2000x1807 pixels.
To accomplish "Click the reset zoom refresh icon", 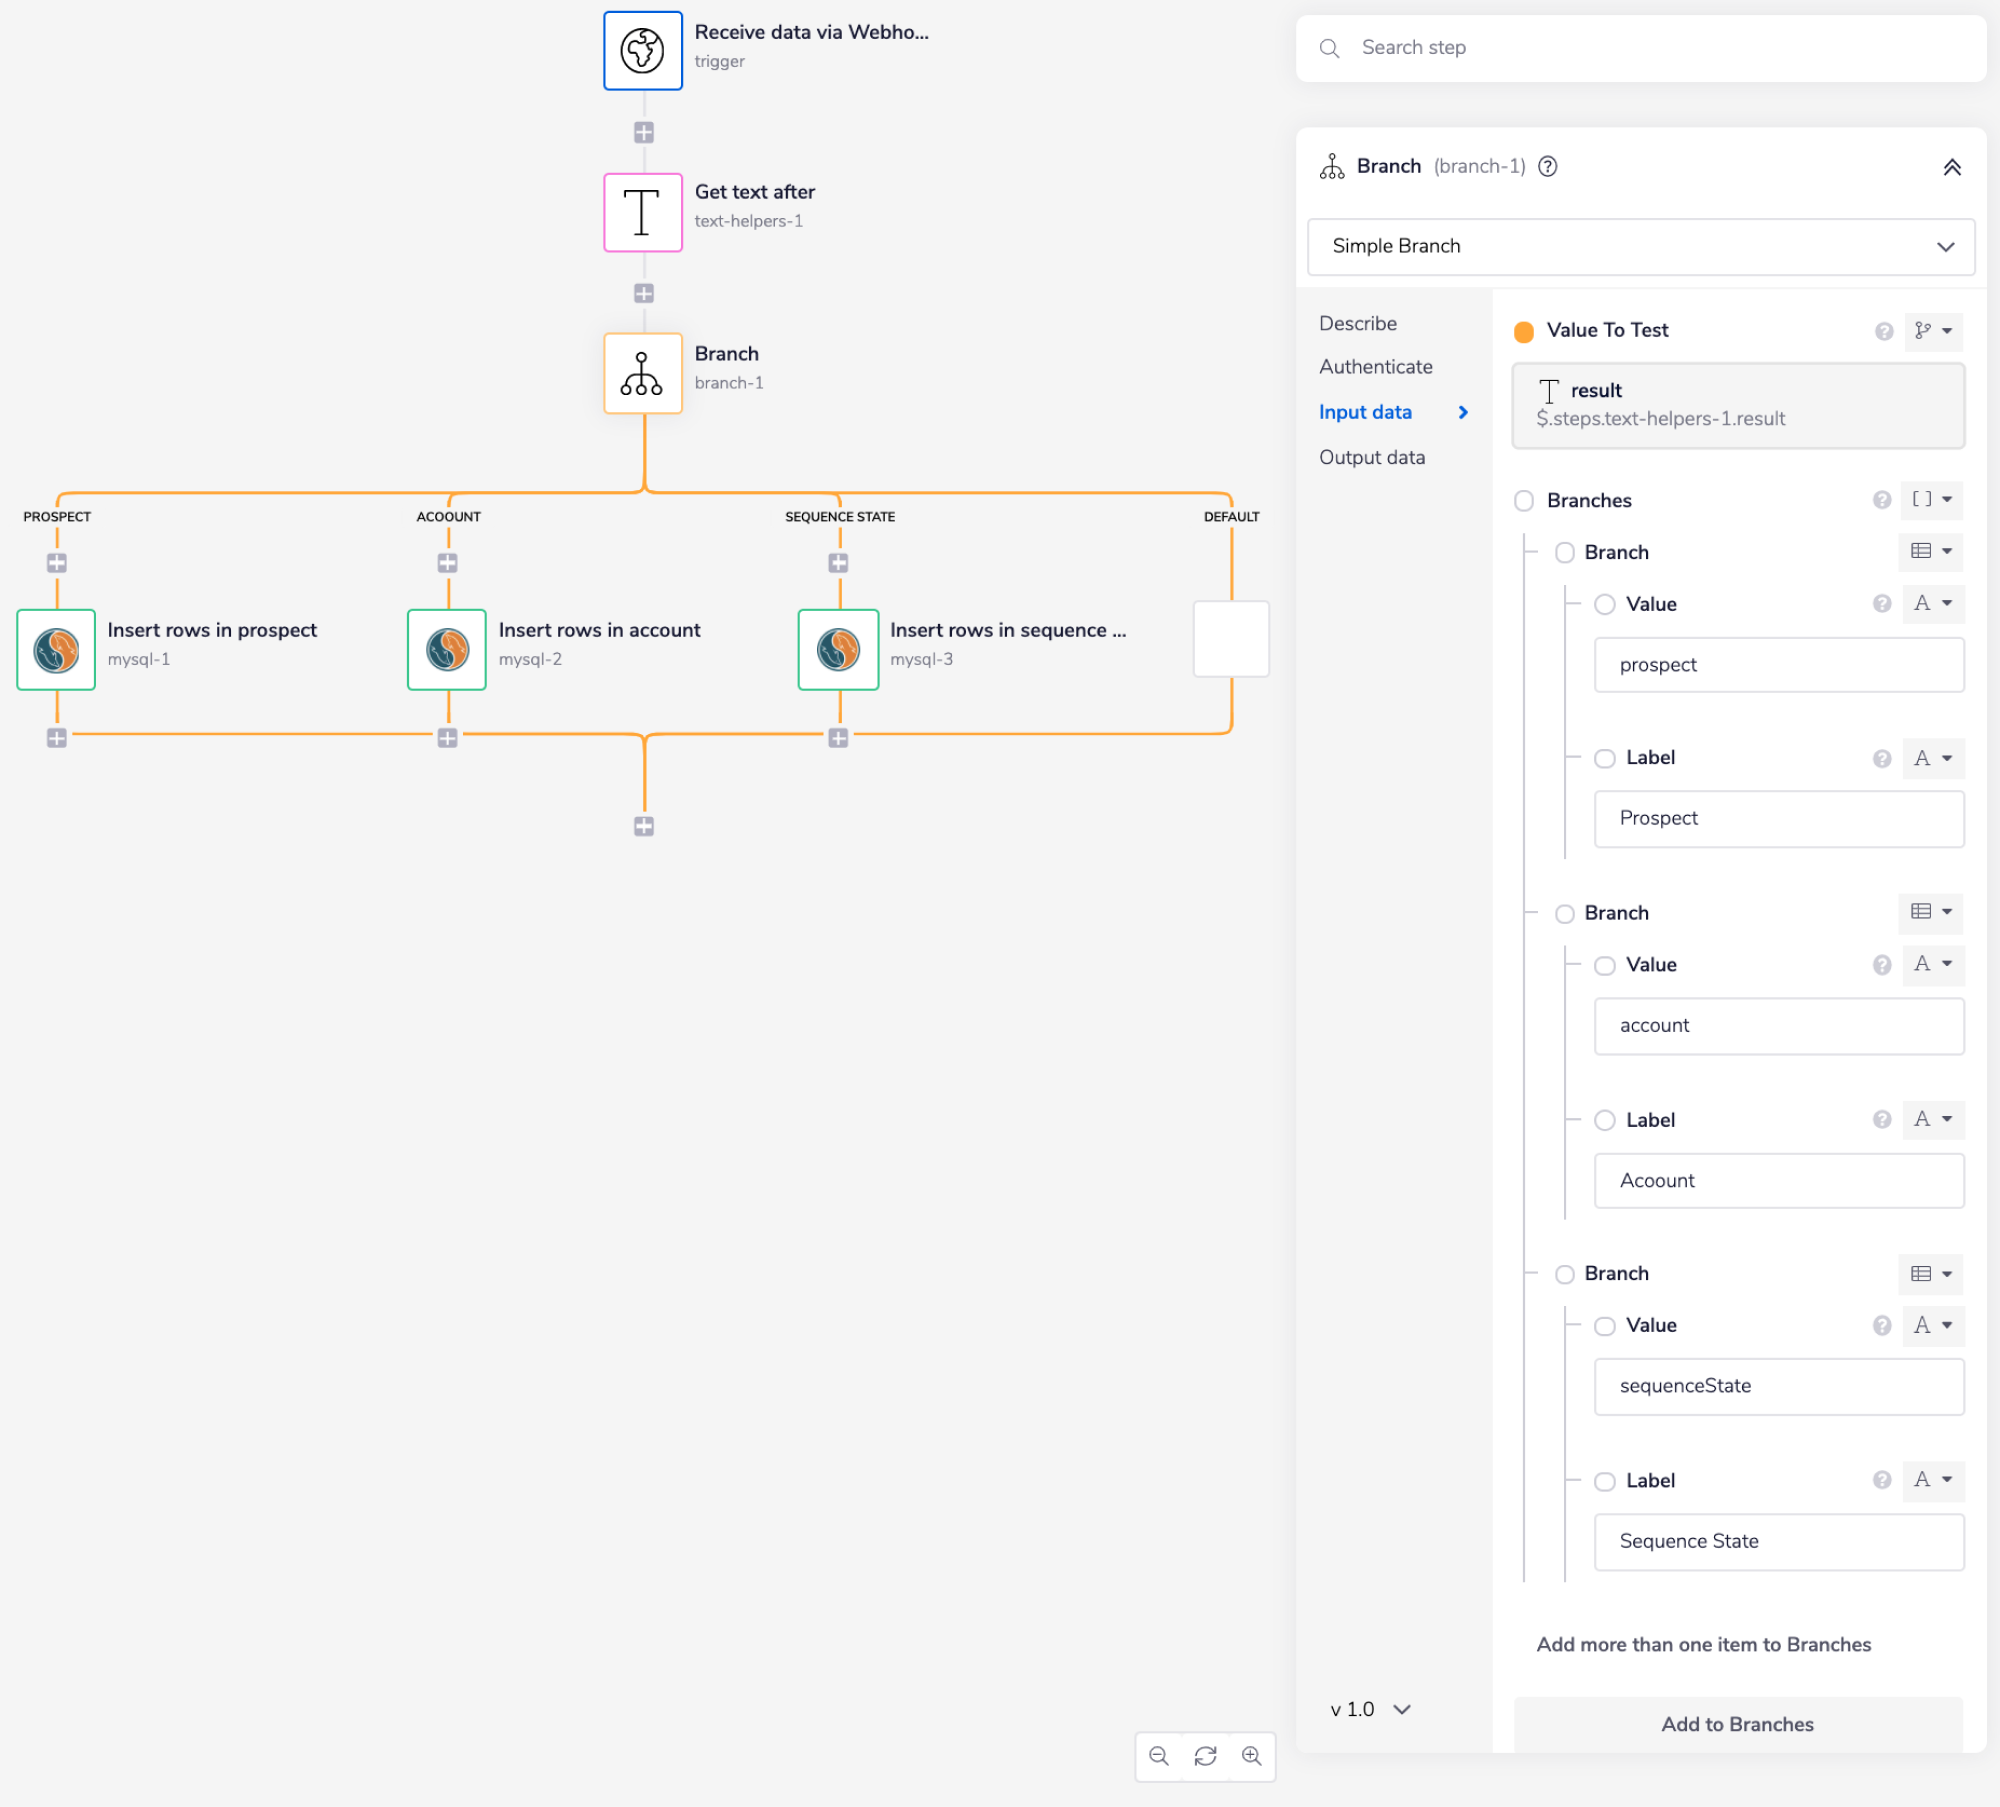I will click(x=1205, y=1756).
